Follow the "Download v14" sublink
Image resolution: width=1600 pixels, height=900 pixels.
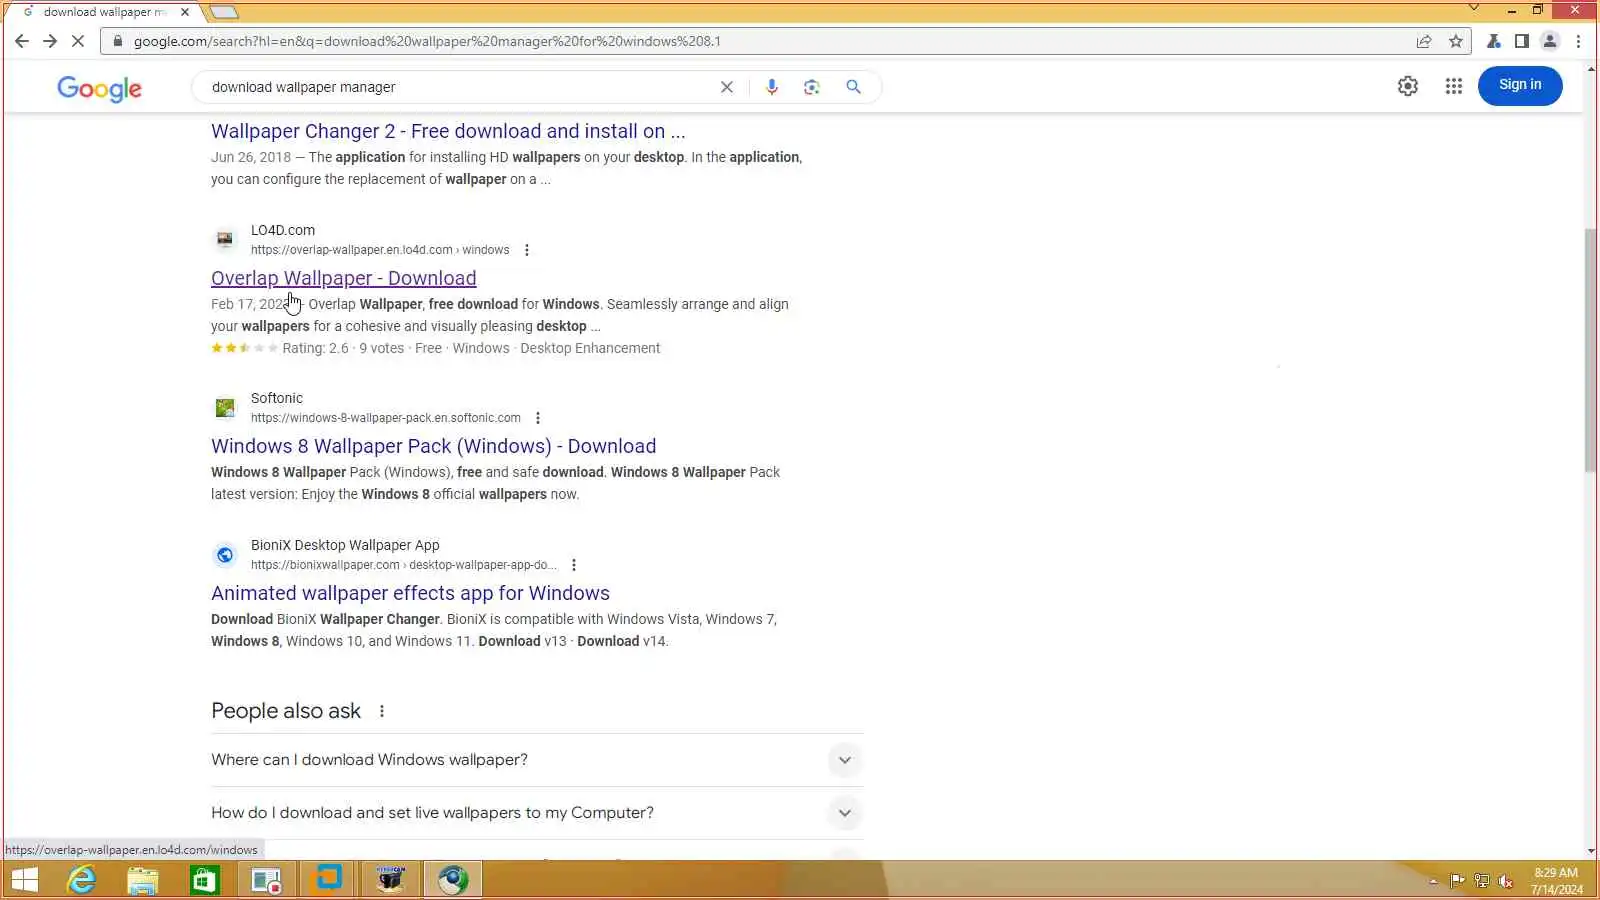coord(621,641)
